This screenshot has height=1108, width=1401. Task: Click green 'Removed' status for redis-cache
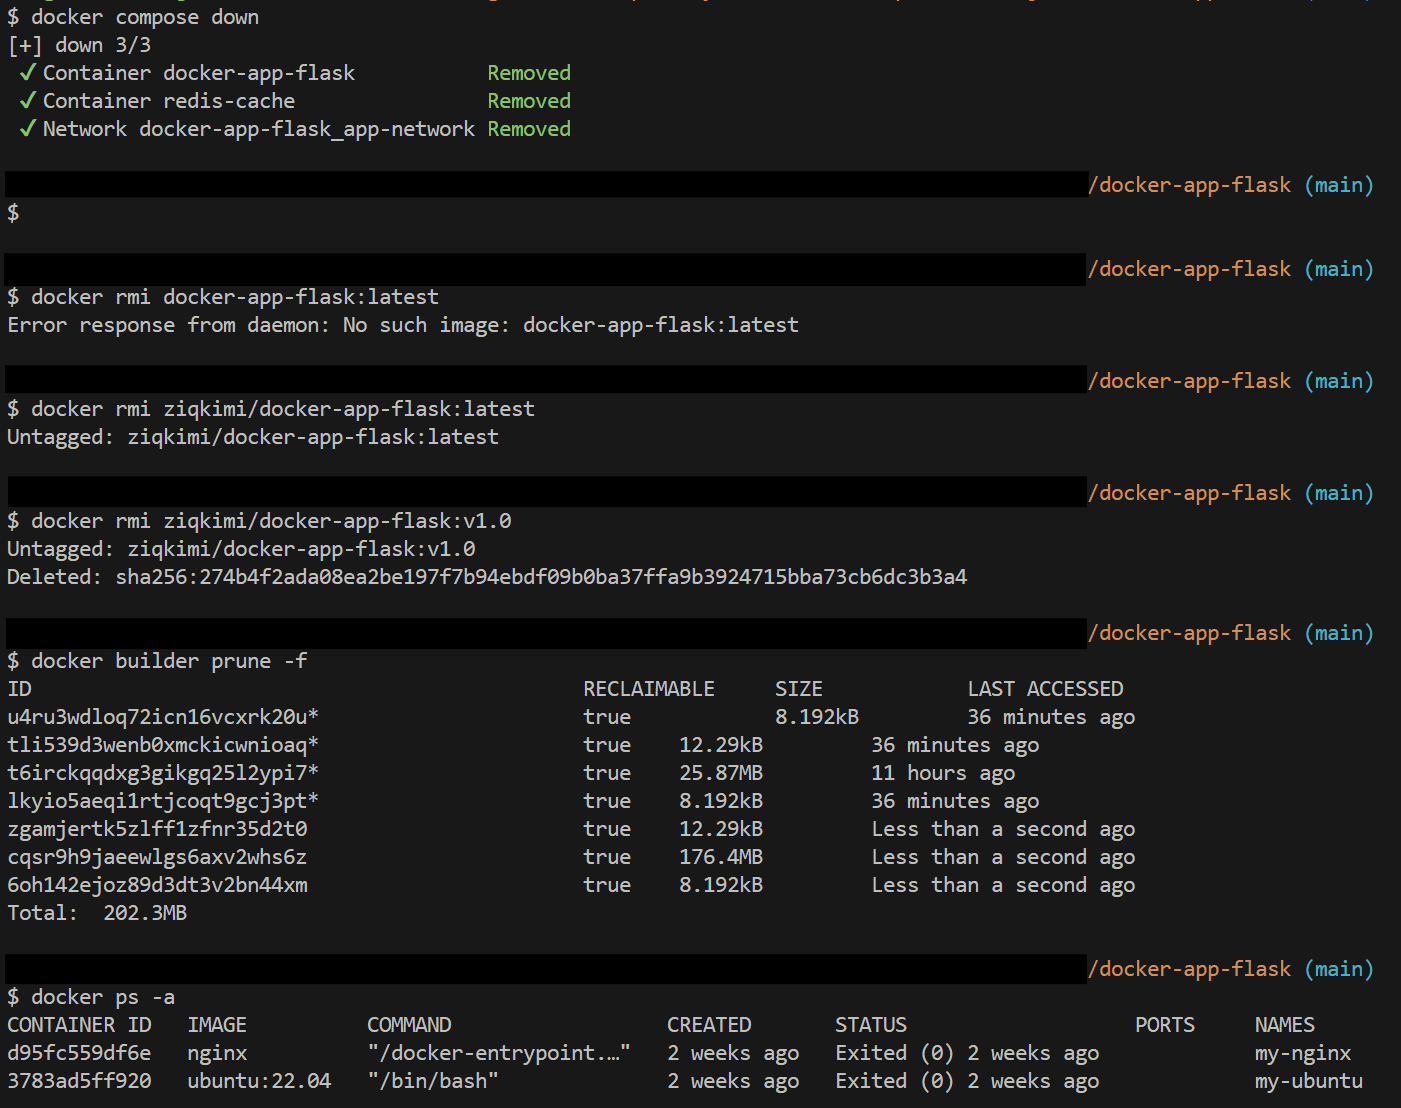529,101
